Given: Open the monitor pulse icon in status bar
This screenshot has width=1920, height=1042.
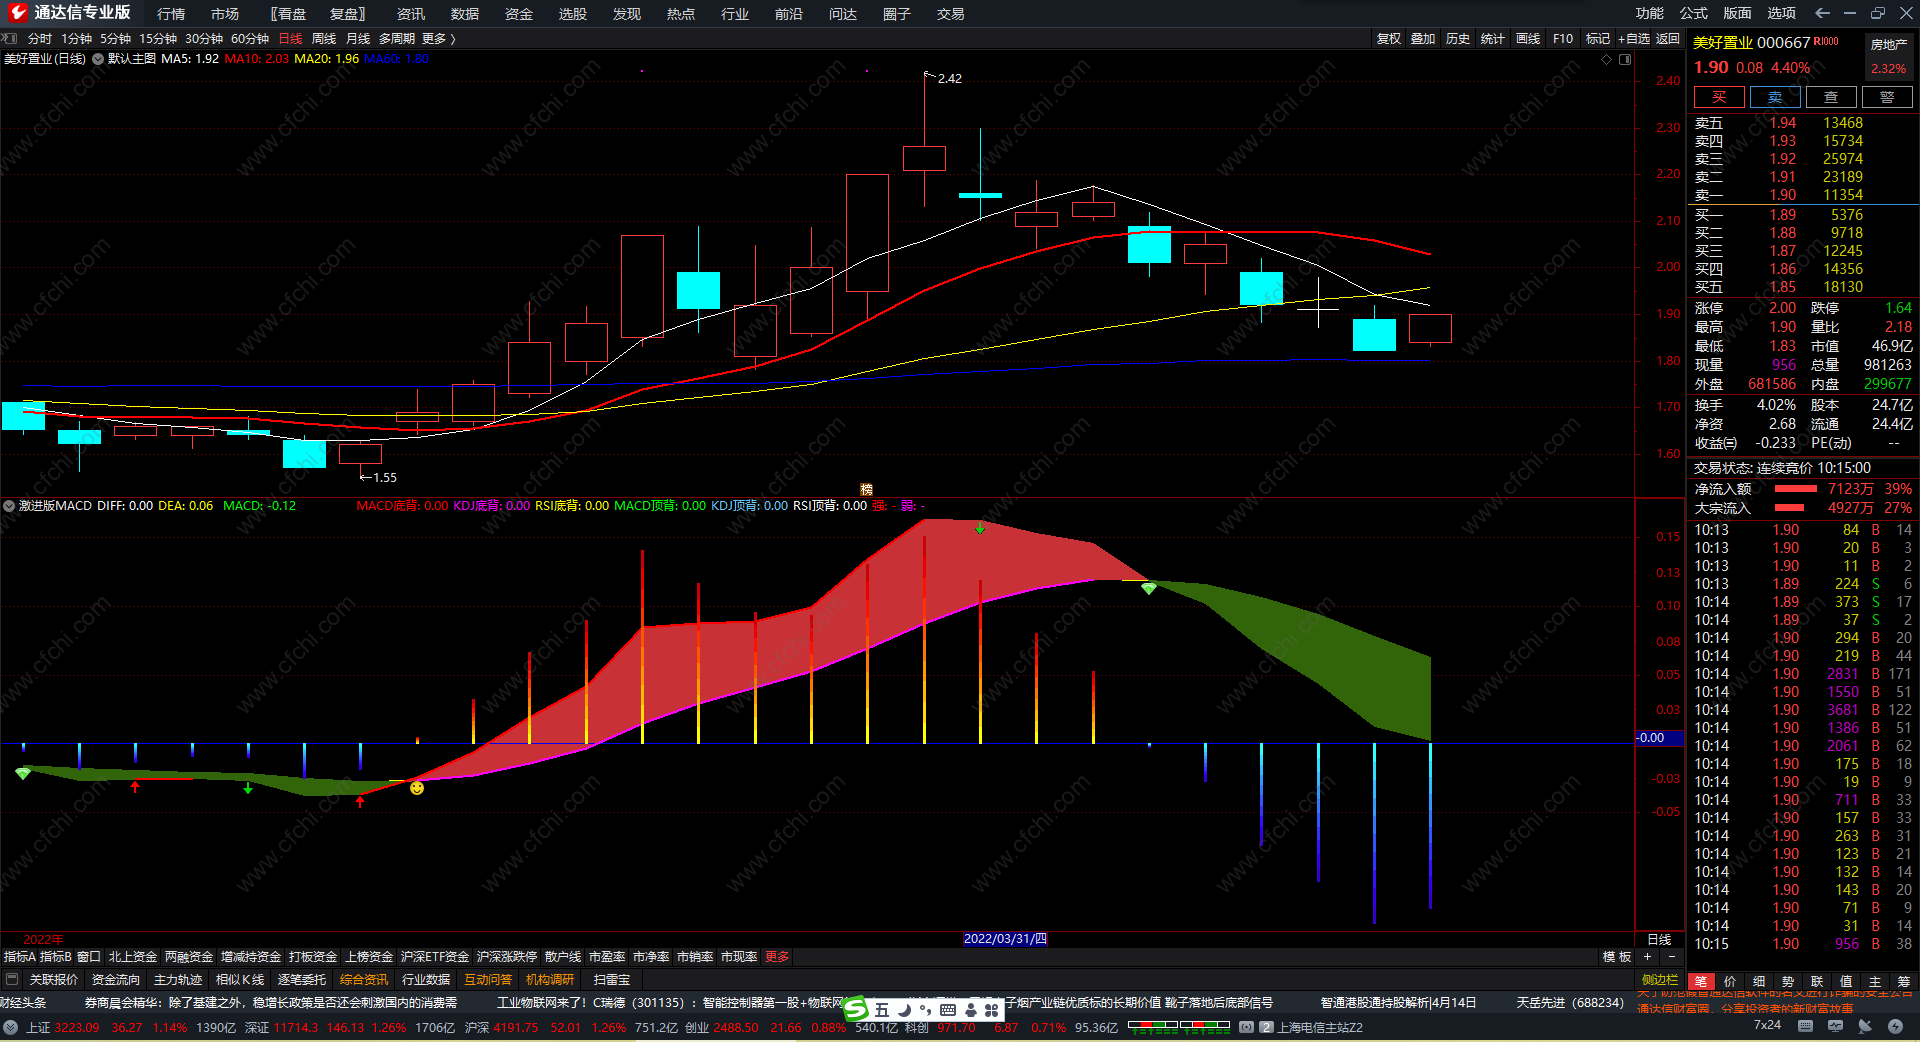Looking at the screenshot, I should (x=1835, y=1026).
